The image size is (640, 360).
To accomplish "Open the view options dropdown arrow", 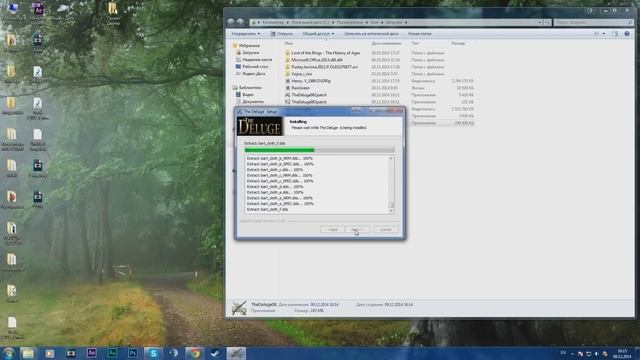I will pos(604,33).
